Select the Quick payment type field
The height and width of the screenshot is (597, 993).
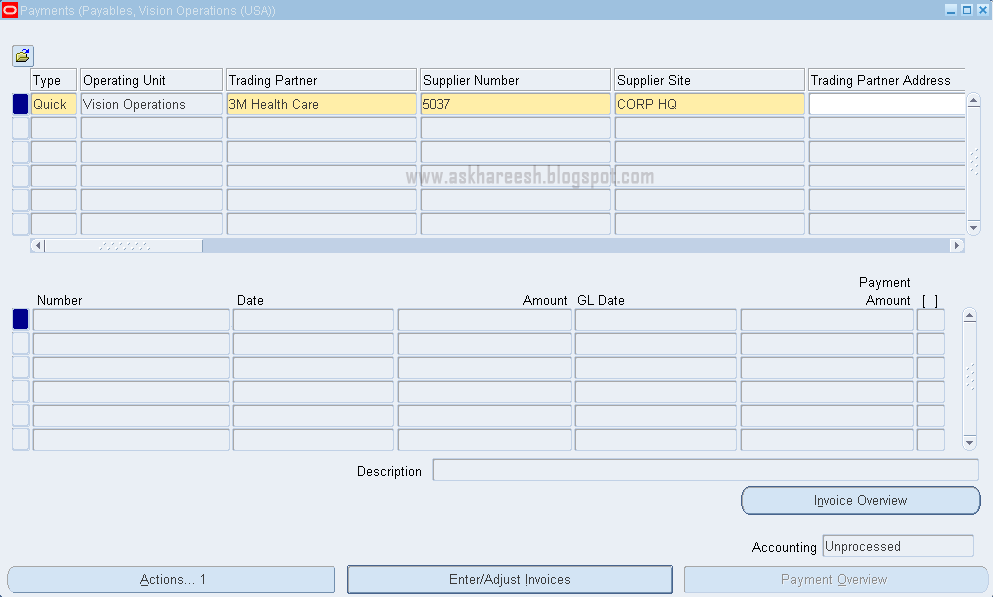click(x=54, y=104)
